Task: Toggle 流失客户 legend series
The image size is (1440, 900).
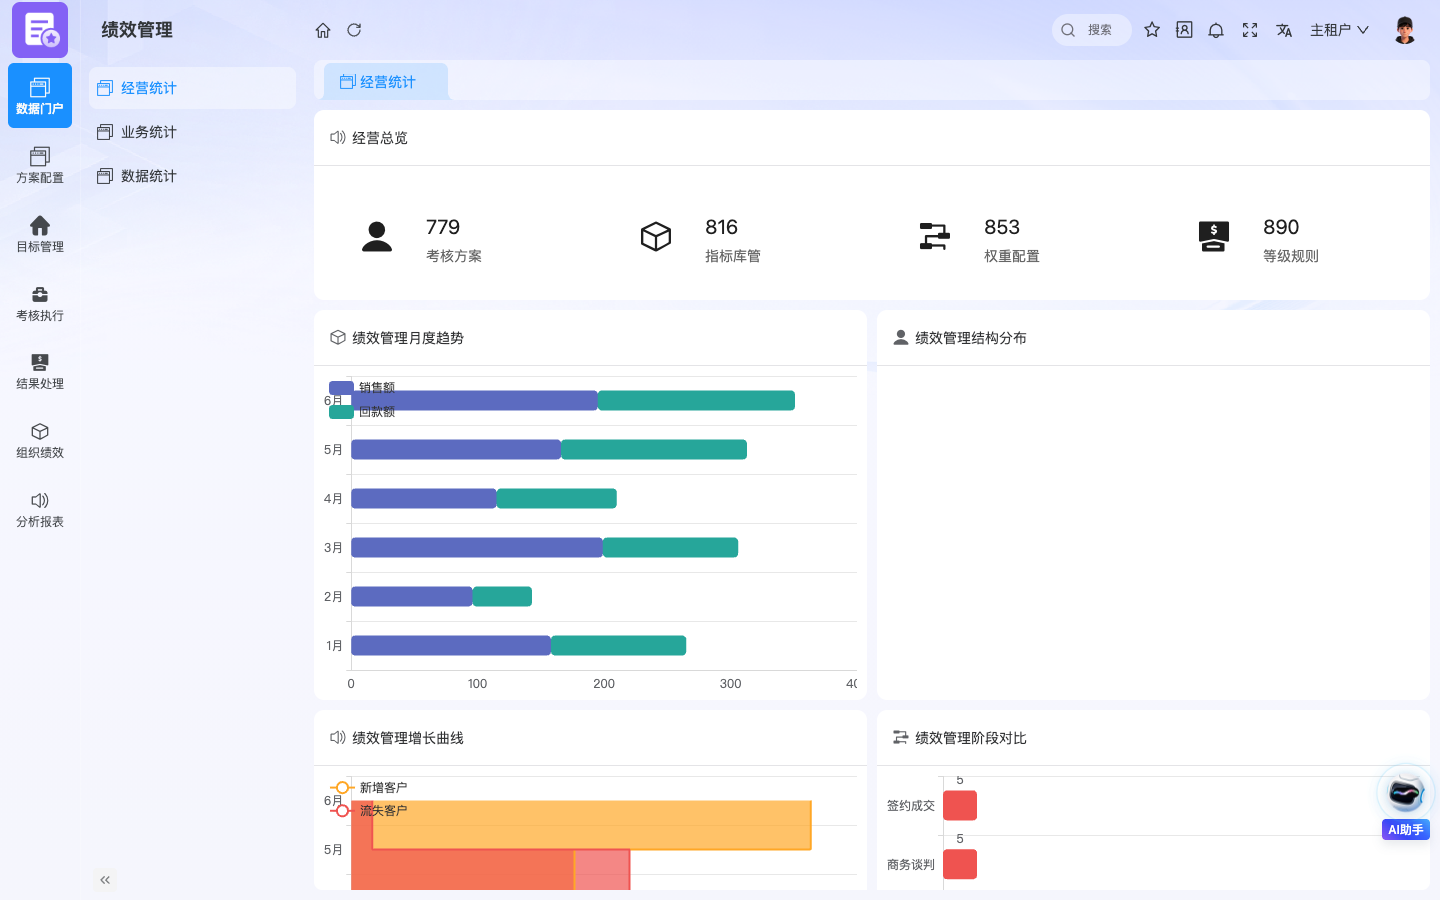Action: (x=368, y=810)
